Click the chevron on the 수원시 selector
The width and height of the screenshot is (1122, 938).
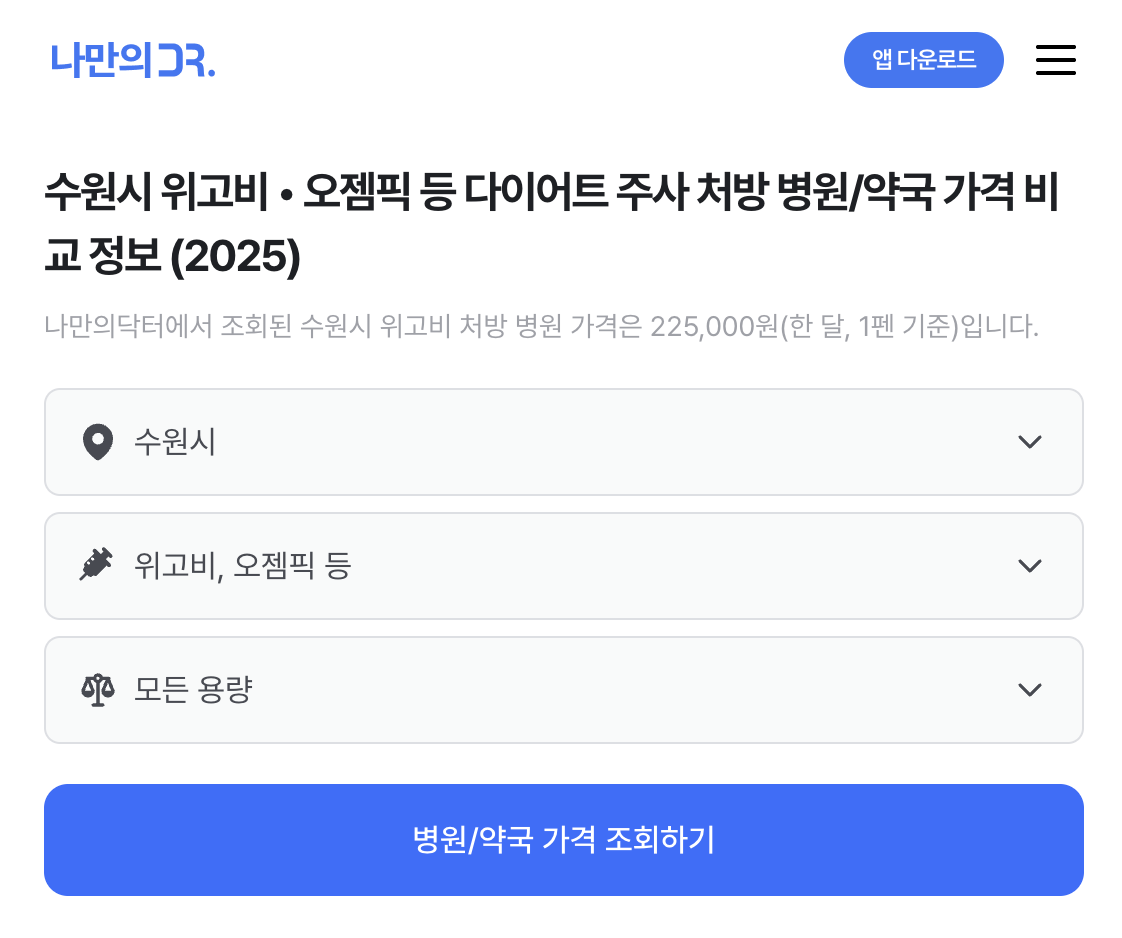pos(1030,442)
